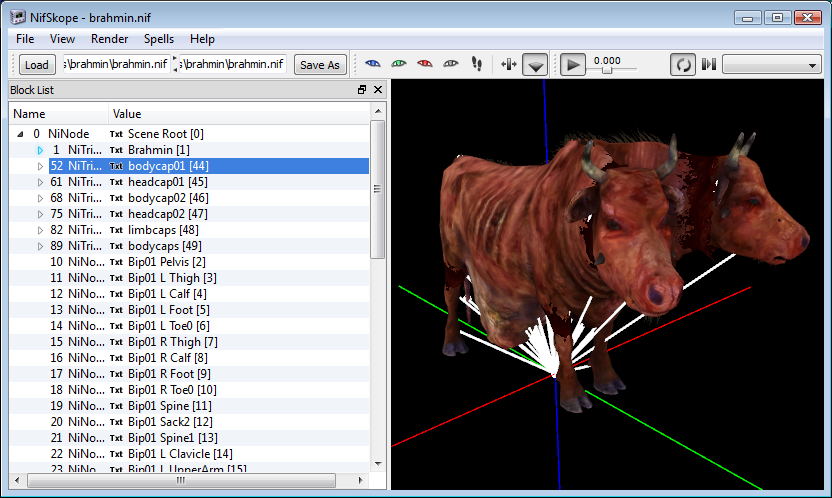832x498 pixels.
Task: Expand the headcap02 [47] block
Action: pos(40,214)
